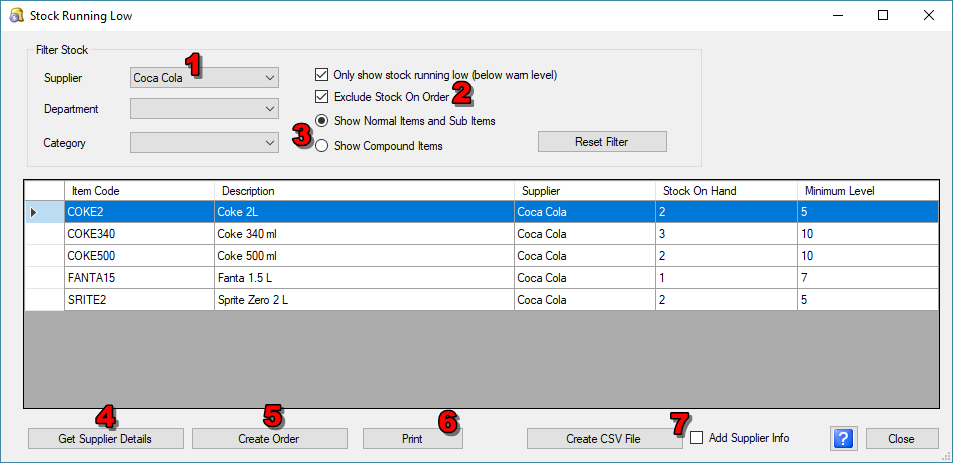Click the Create Order button
This screenshot has width=953, height=463.
click(x=269, y=438)
